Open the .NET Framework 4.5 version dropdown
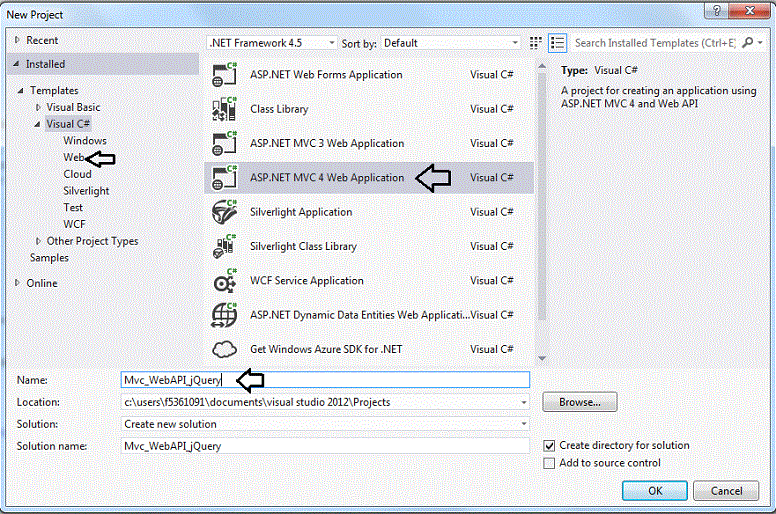This screenshot has height=514, width=776. coord(272,43)
